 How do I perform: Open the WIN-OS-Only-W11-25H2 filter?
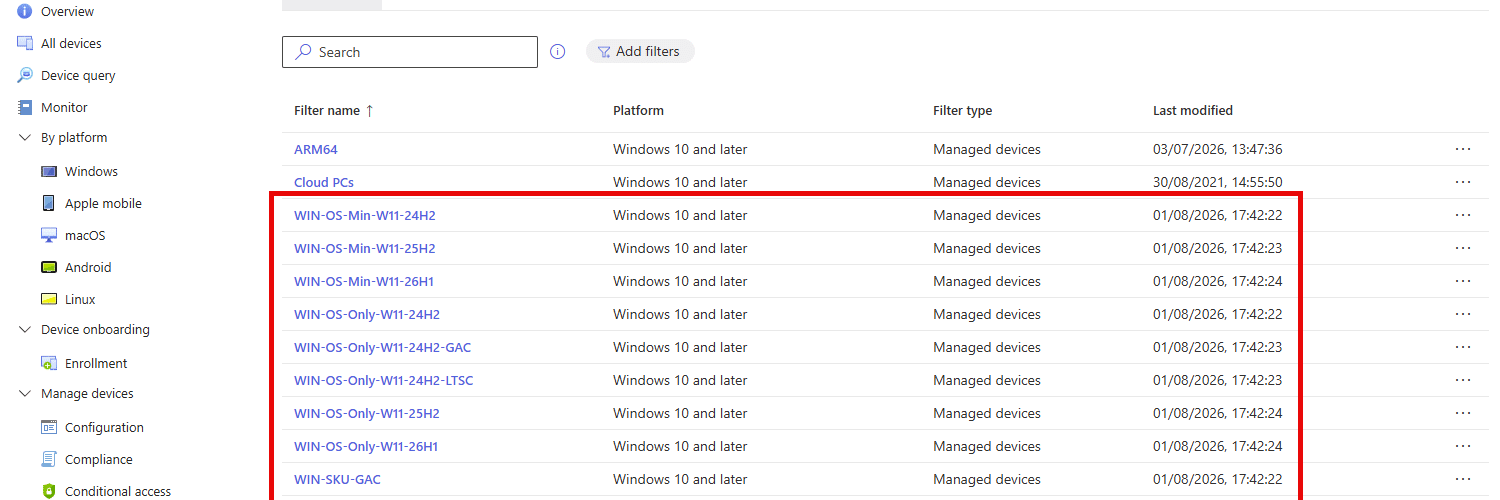367,413
